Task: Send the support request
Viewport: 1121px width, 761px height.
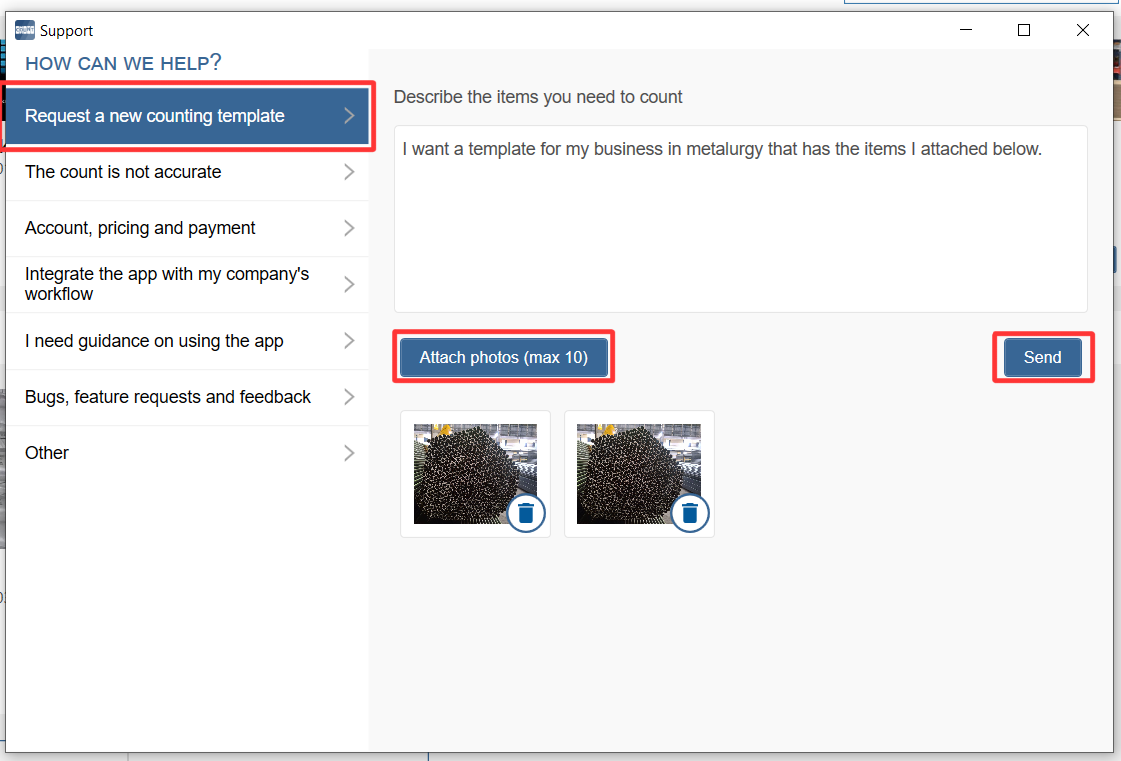Action: pyautogui.click(x=1042, y=357)
